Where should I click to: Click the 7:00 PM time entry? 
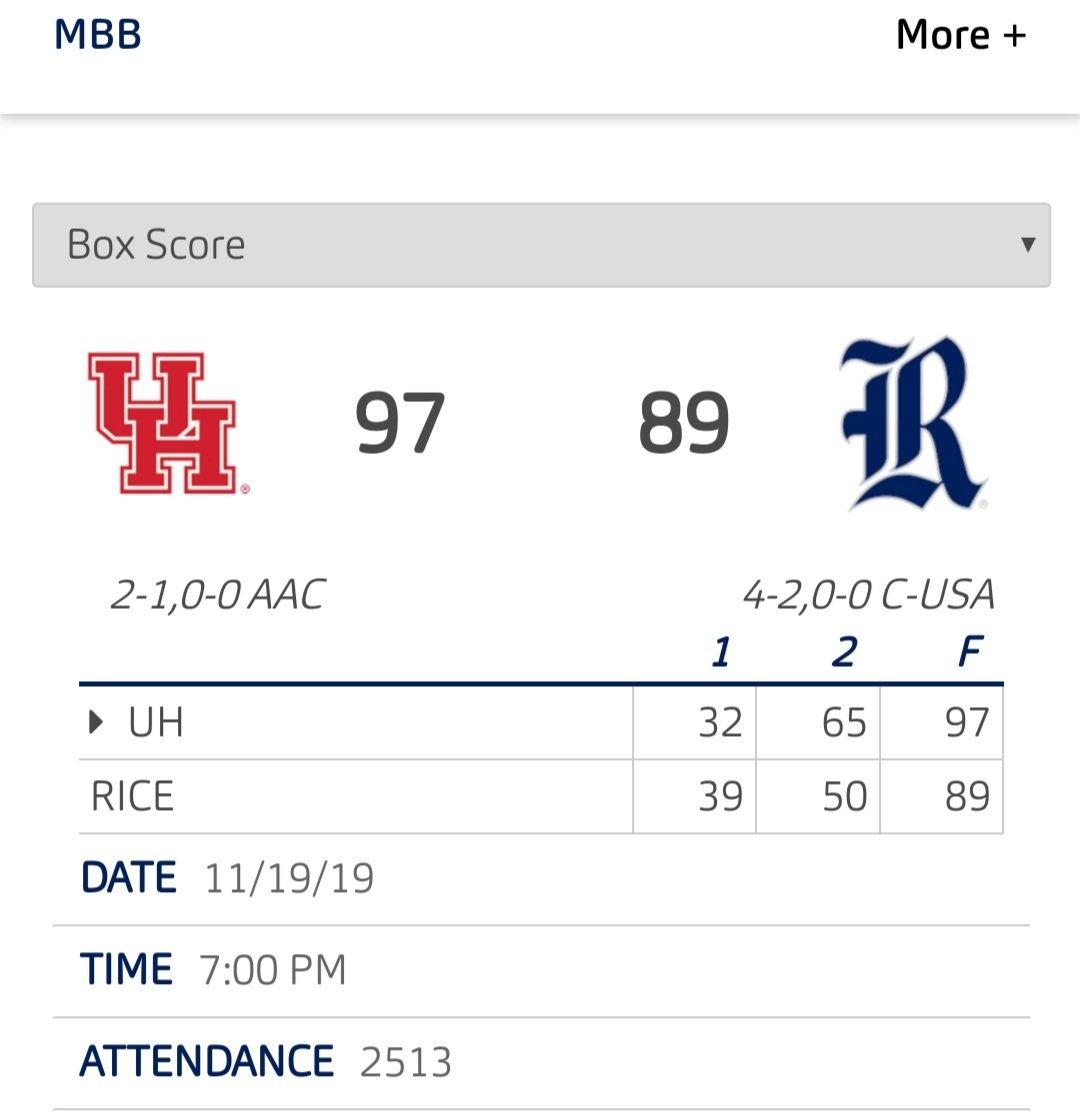272,970
